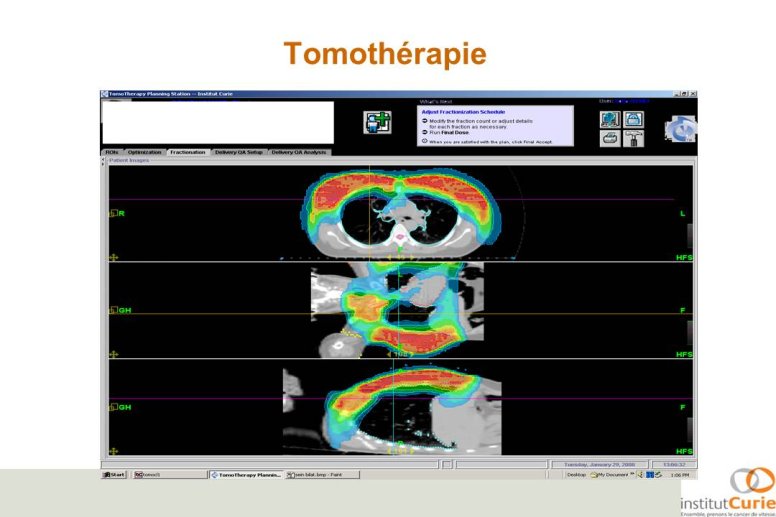
Task: Open My Documents toolbar on the taskbar
Action: click(x=610, y=474)
